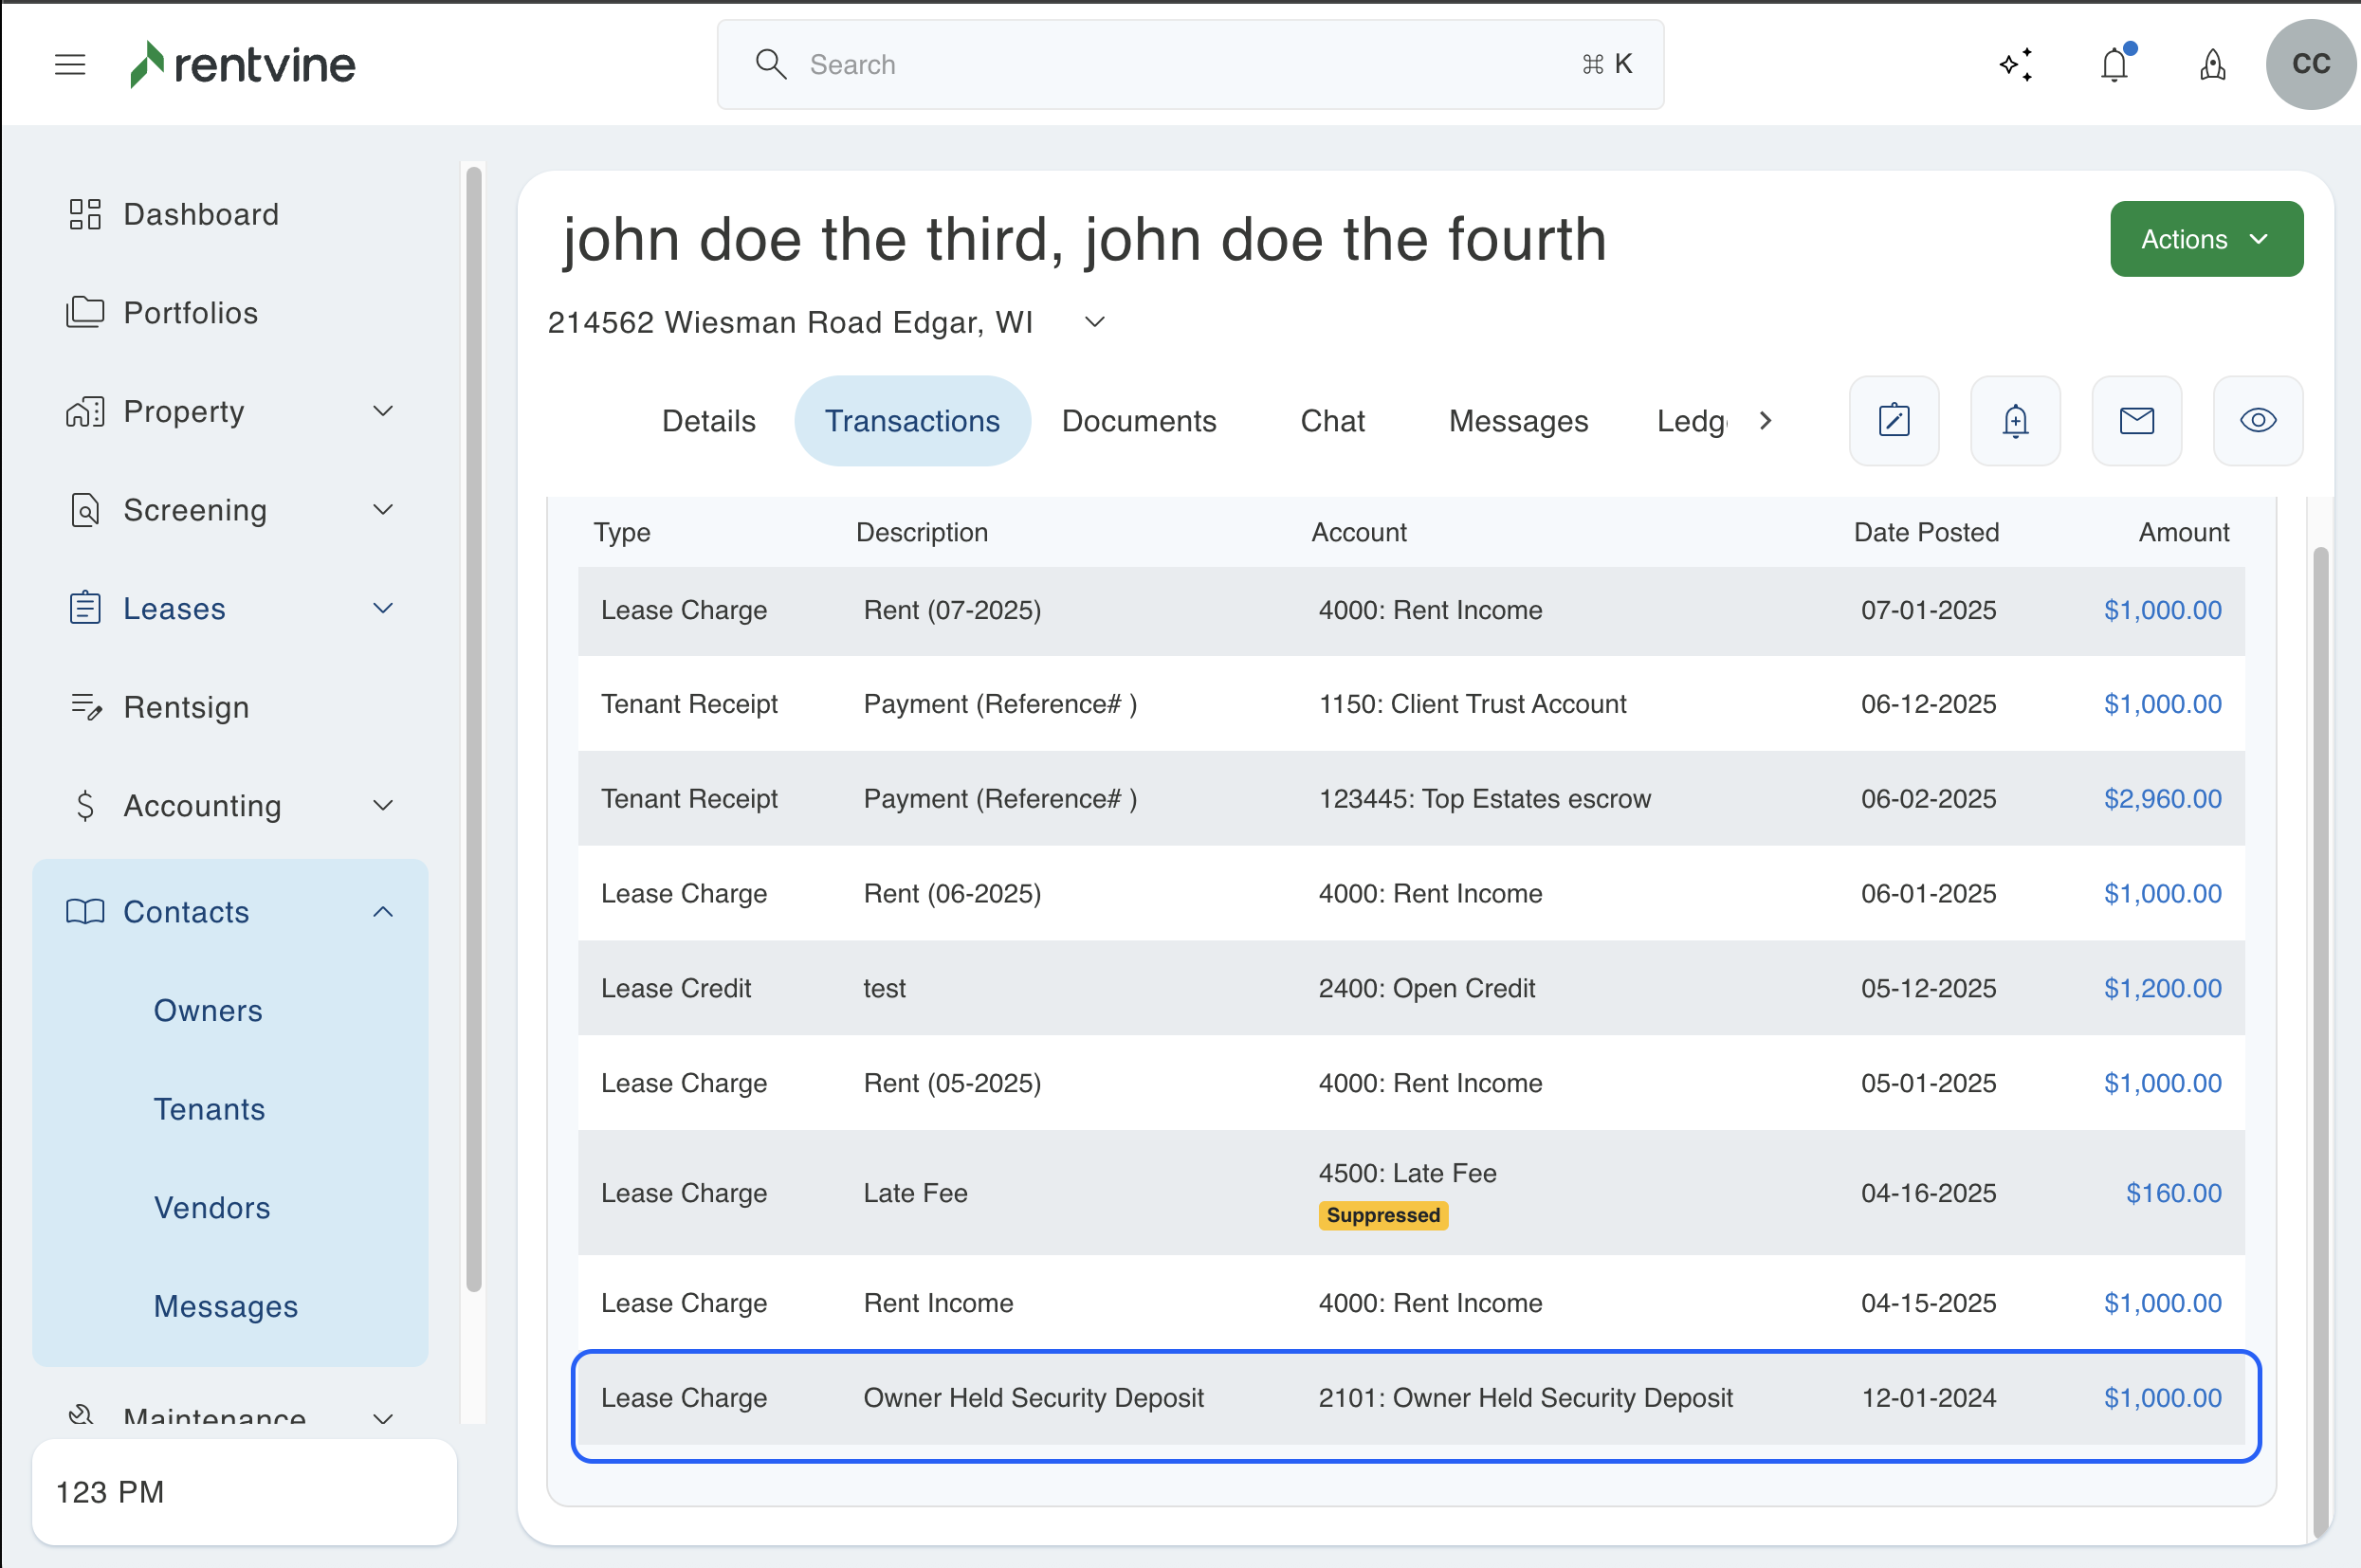
Task: Toggle the eye visibility icon button
Action: click(x=2258, y=421)
